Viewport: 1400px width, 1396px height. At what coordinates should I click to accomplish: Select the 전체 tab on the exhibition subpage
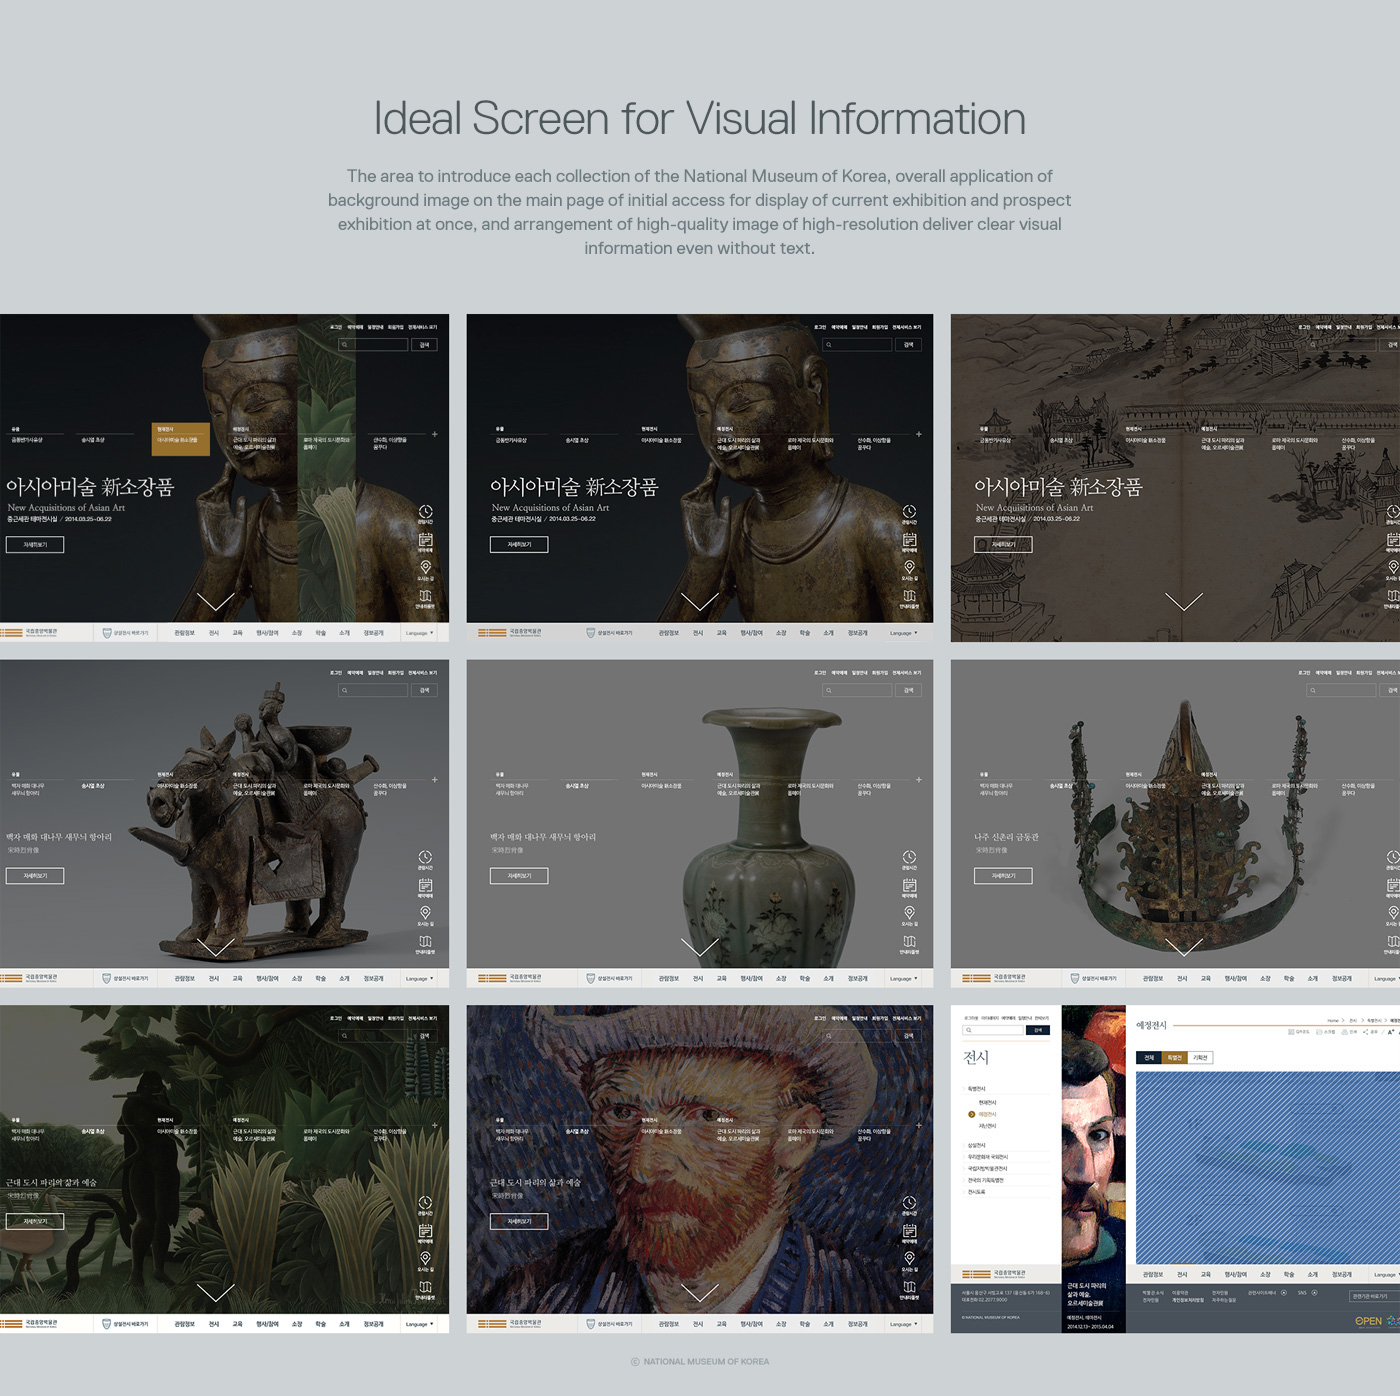(1149, 1057)
